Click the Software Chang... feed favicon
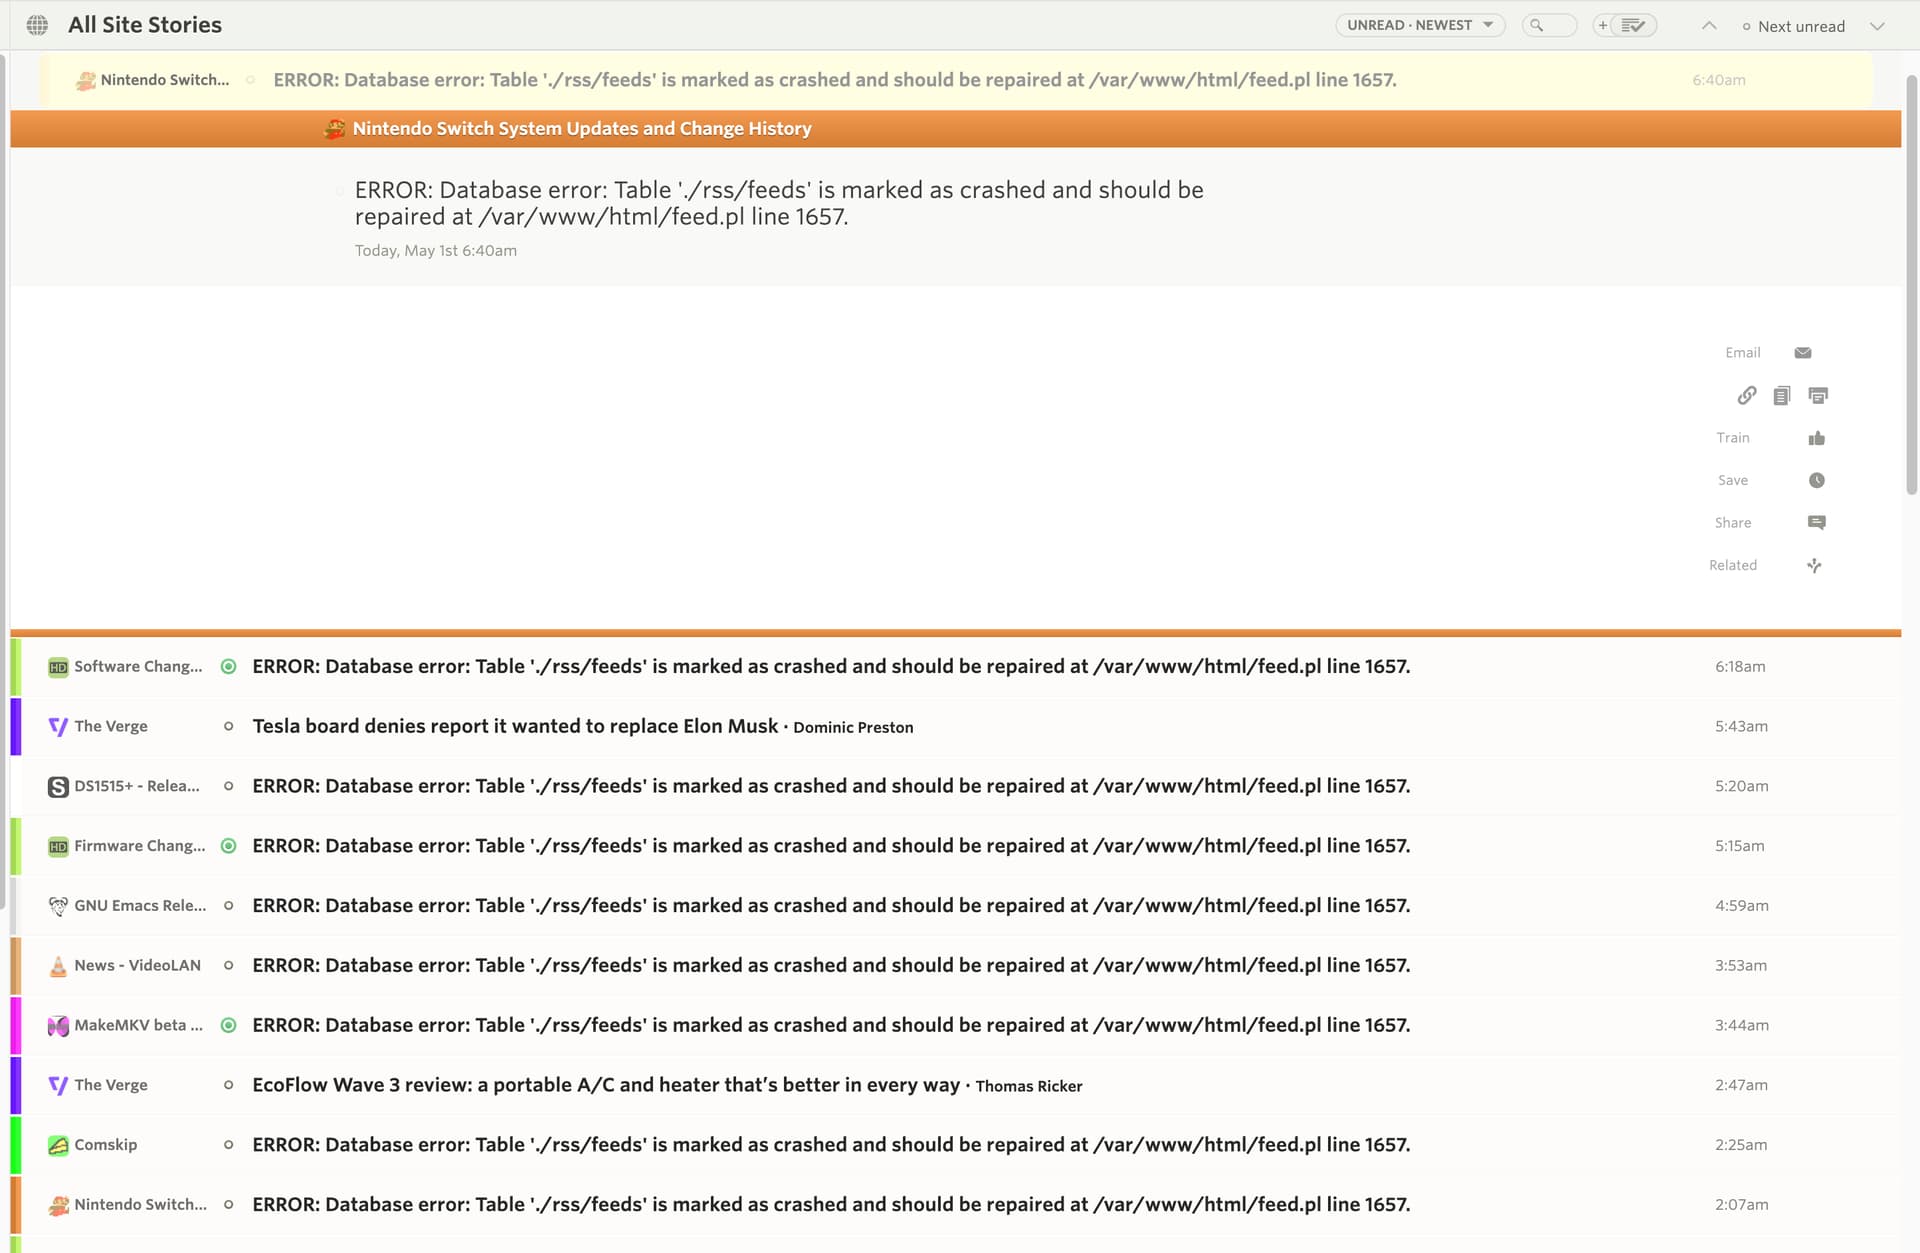The width and height of the screenshot is (1920, 1253). 58,667
